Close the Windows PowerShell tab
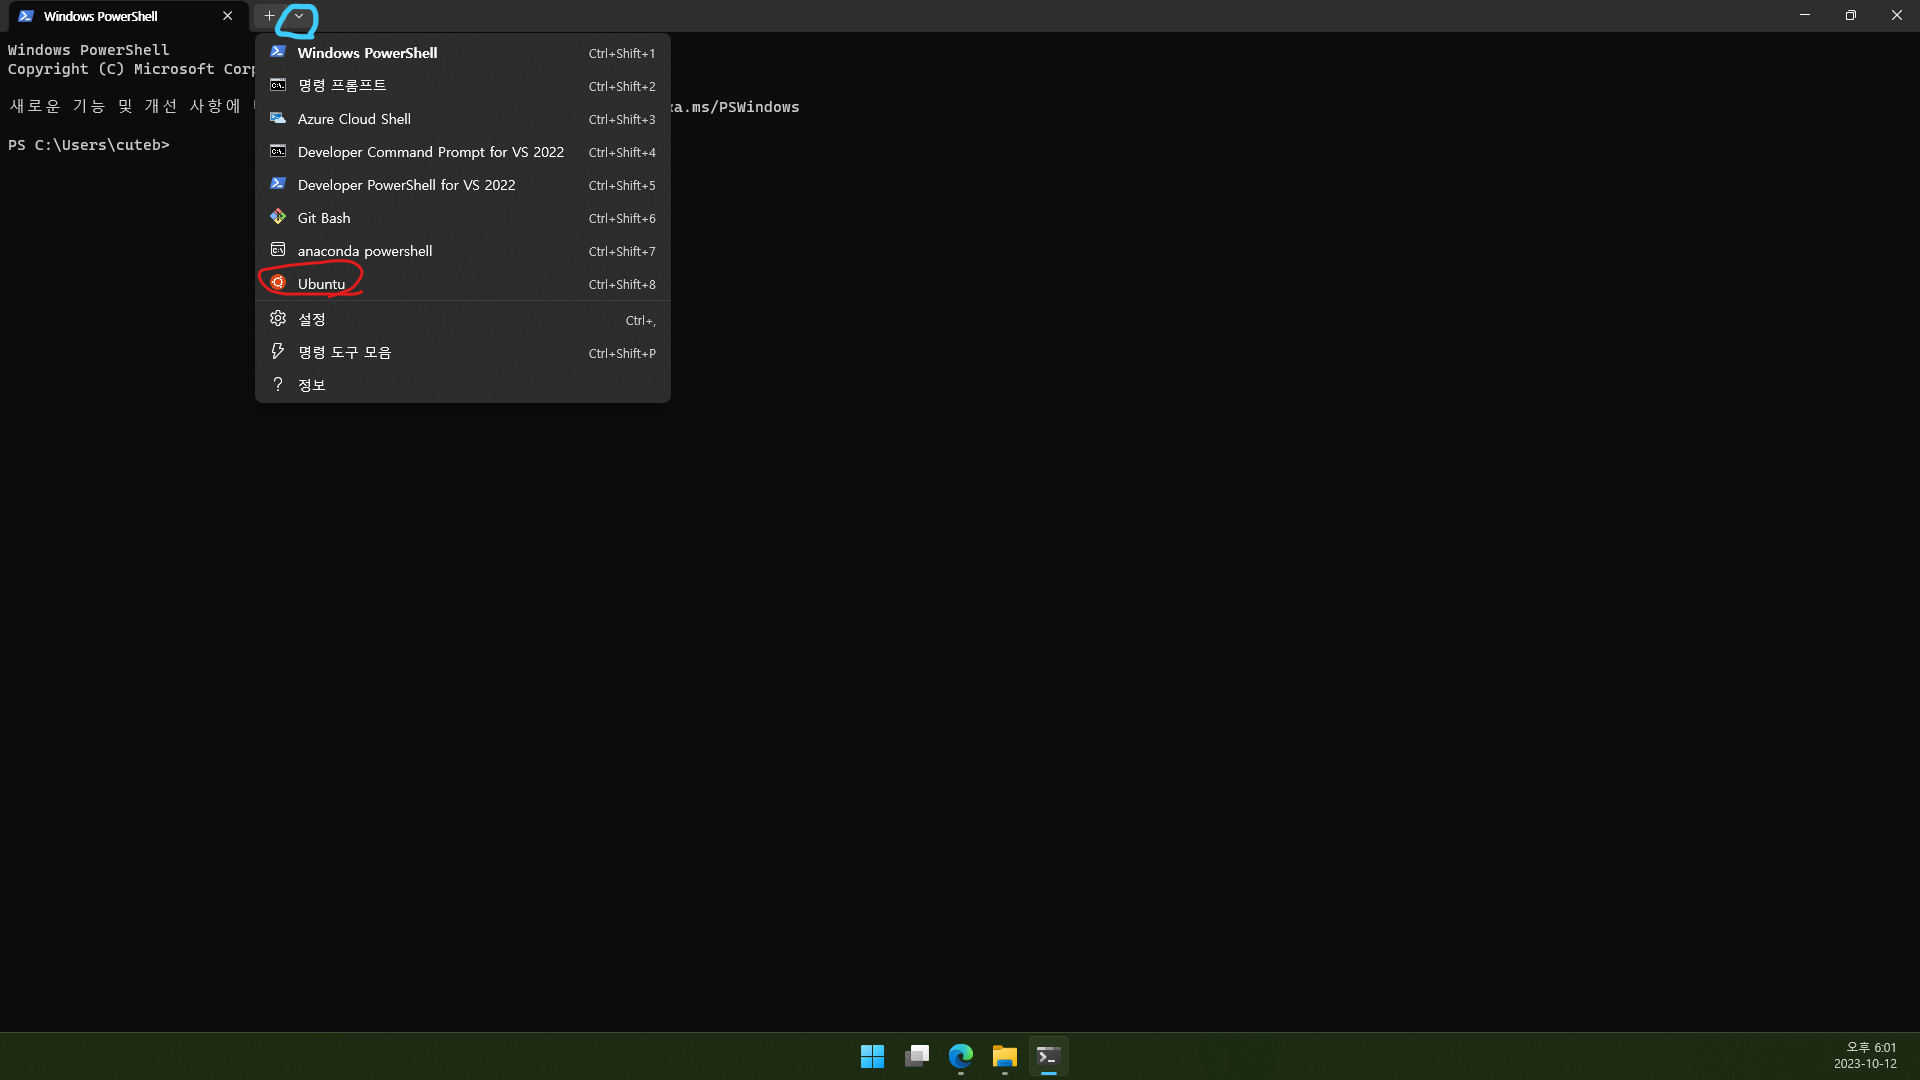1920x1080 pixels. pyautogui.click(x=228, y=16)
